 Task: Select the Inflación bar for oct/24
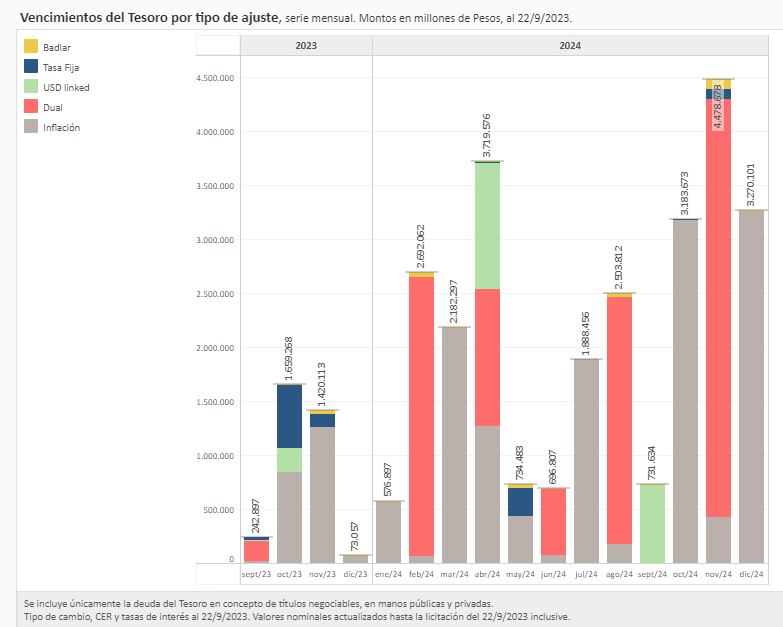click(x=685, y=391)
